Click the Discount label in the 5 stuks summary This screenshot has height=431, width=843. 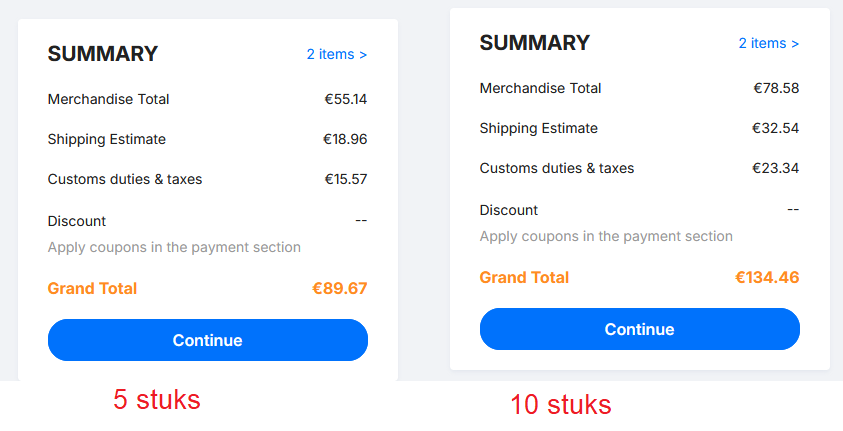tap(77, 221)
